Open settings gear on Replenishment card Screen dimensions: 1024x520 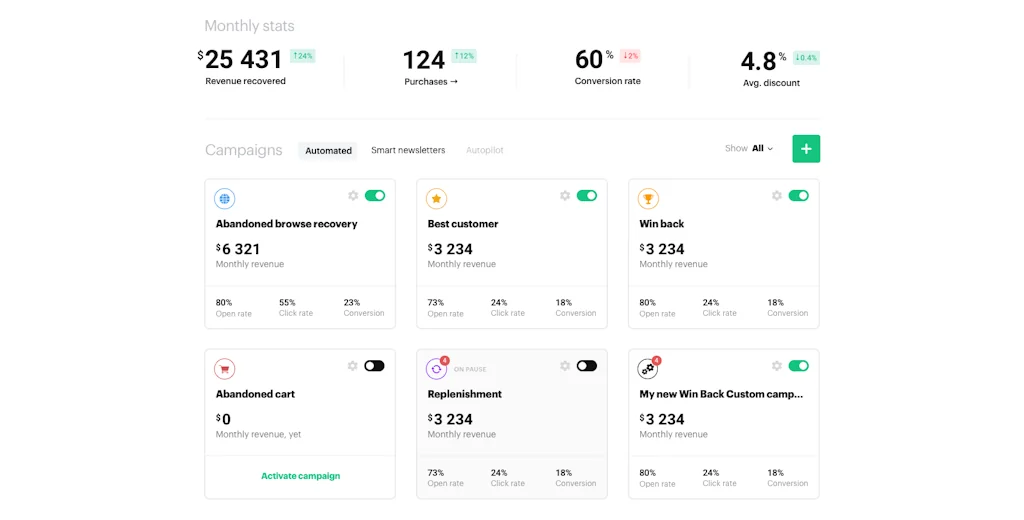pos(565,366)
